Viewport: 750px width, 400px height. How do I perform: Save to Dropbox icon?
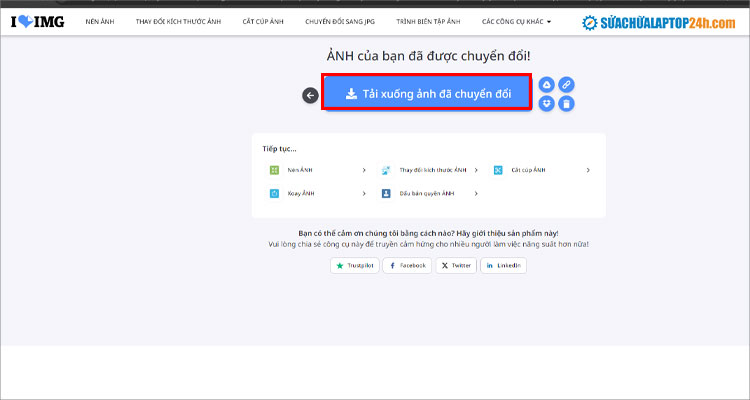547,104
